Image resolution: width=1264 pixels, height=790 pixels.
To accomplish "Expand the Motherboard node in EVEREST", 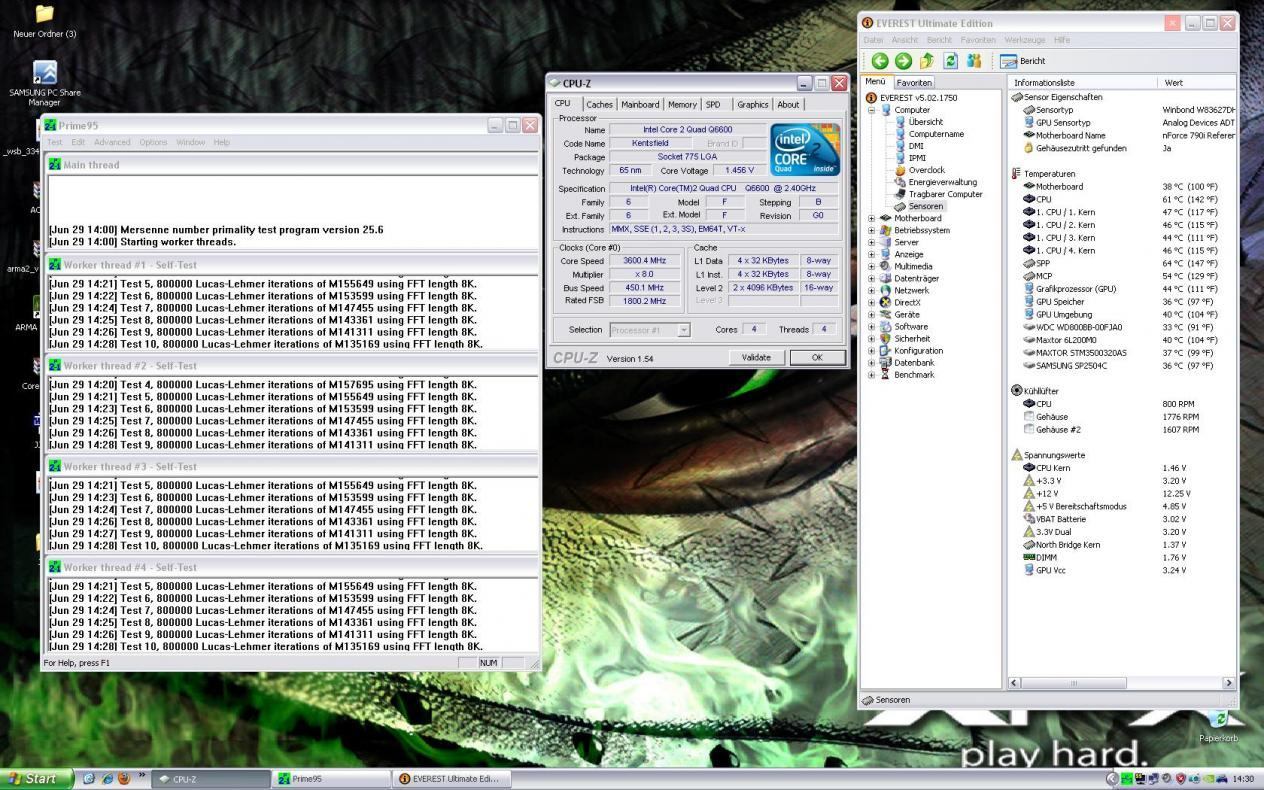I will (x=871, y=218).
